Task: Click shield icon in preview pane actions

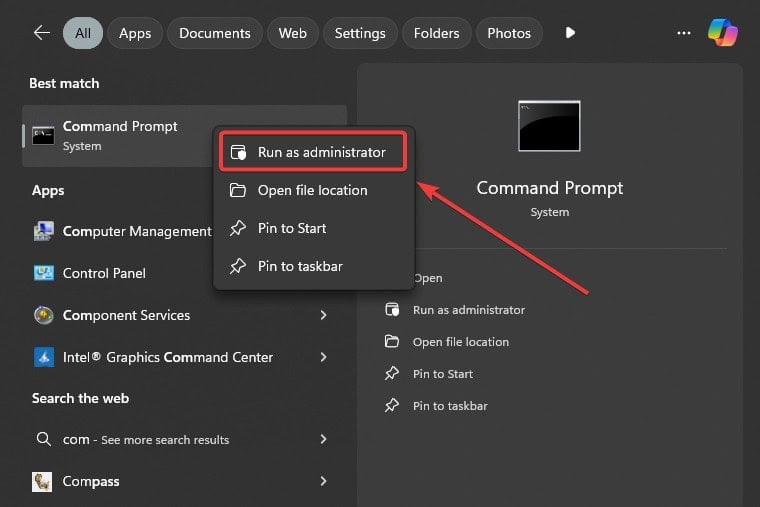Action: 392,309
